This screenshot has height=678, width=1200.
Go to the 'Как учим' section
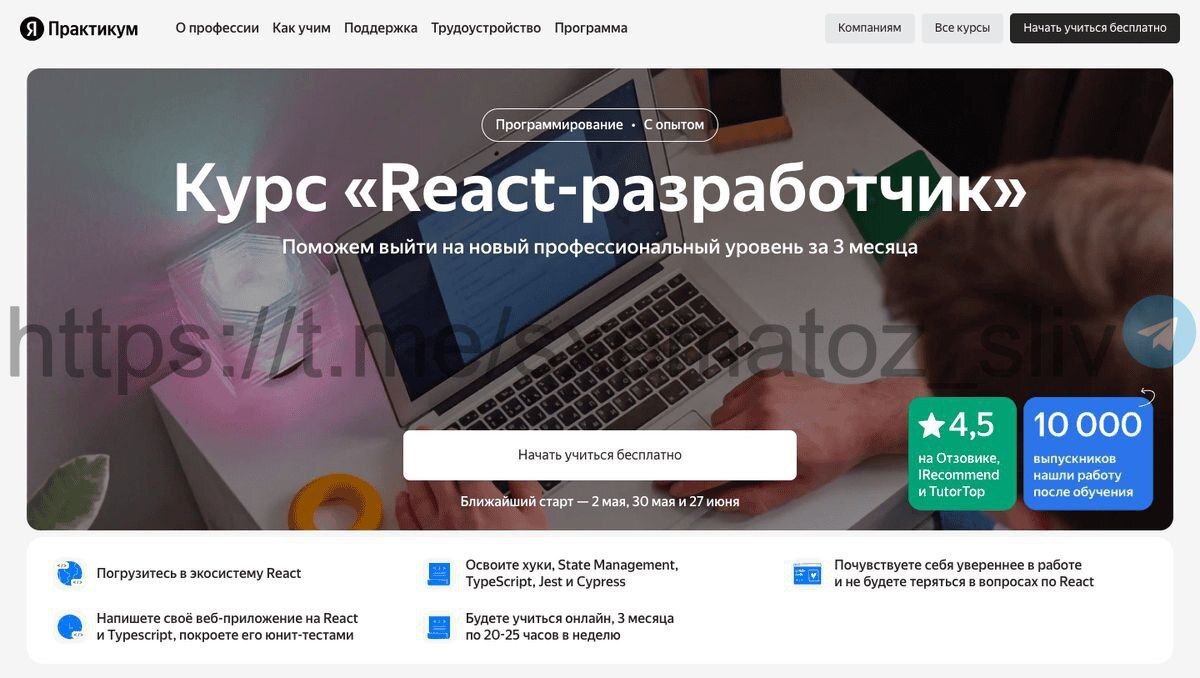point(301,28)
